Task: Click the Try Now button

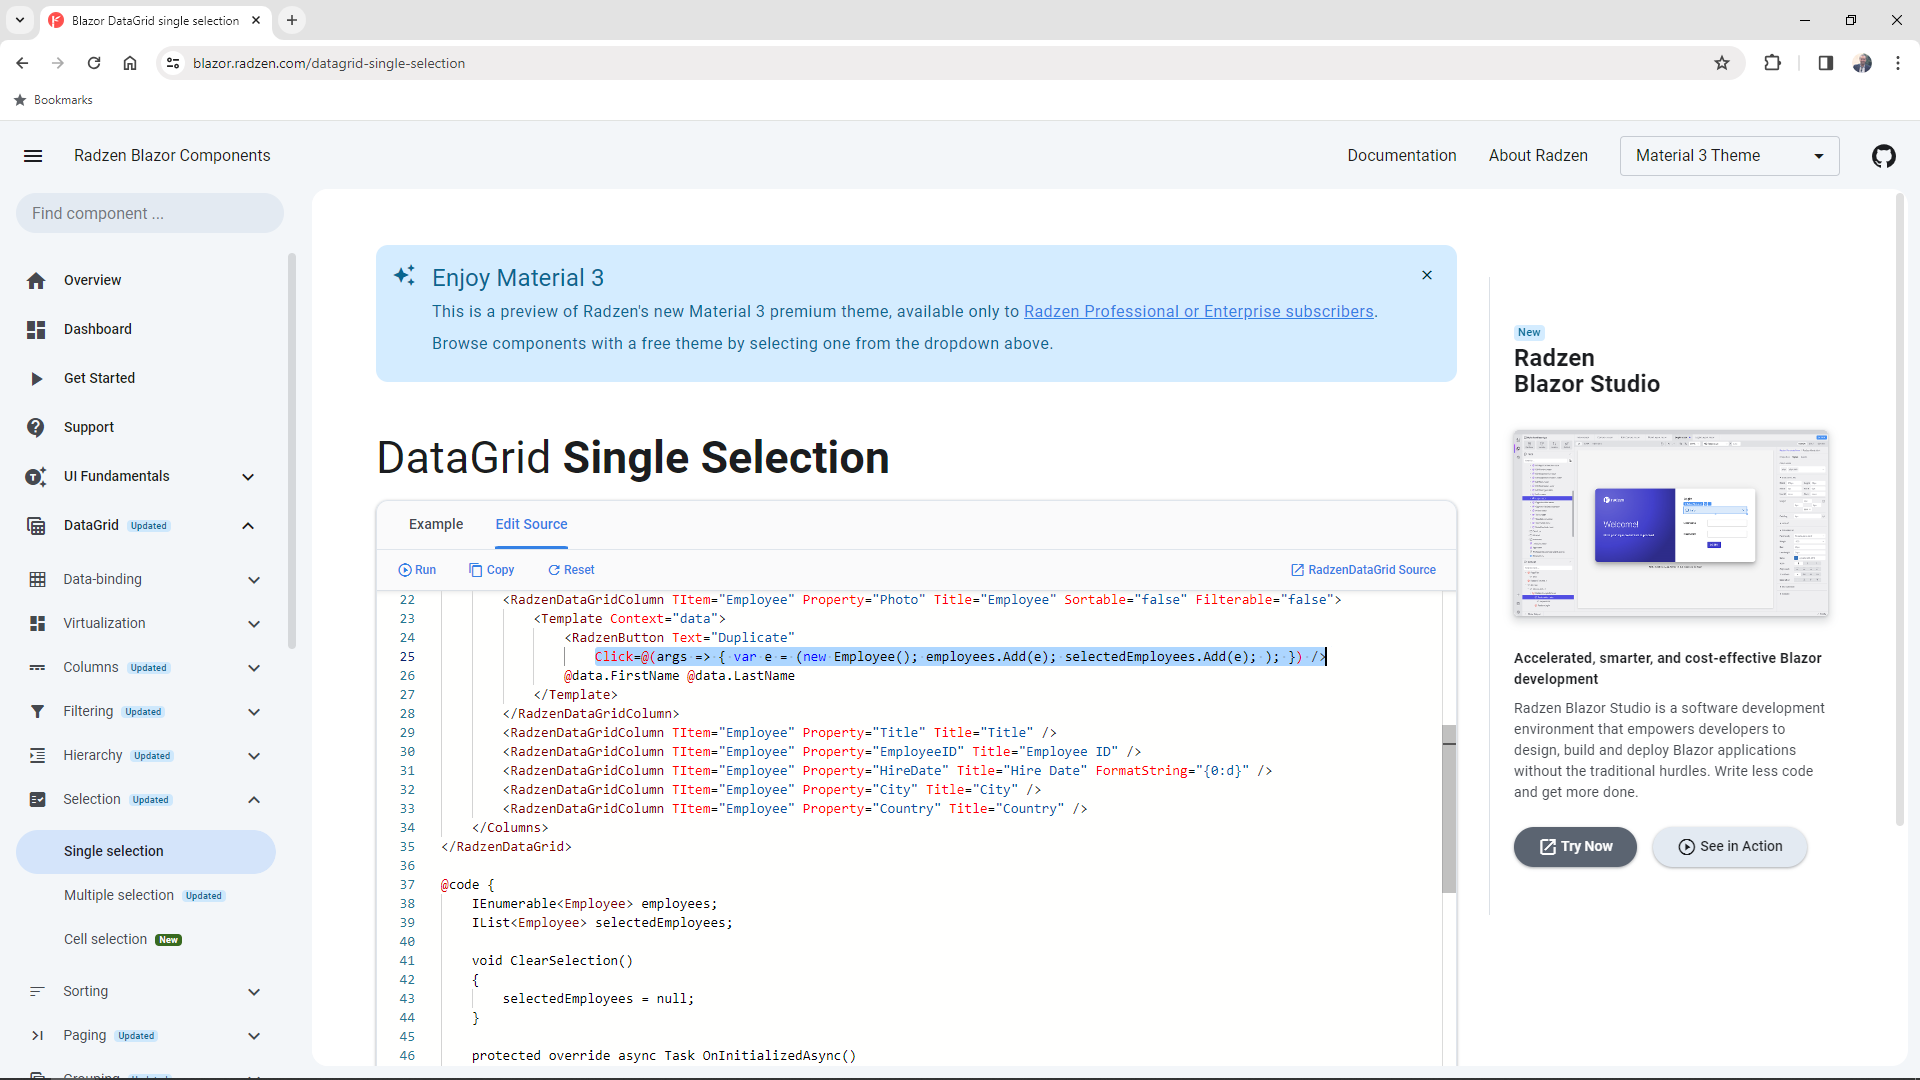Action: 1575,847
